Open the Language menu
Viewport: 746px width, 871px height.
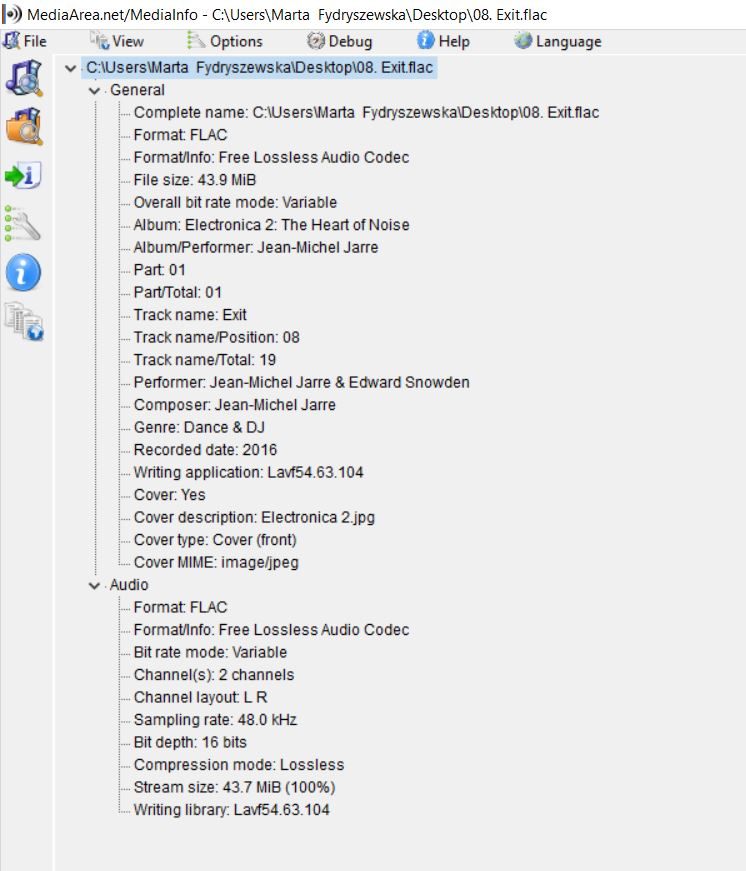click(568, 42)
